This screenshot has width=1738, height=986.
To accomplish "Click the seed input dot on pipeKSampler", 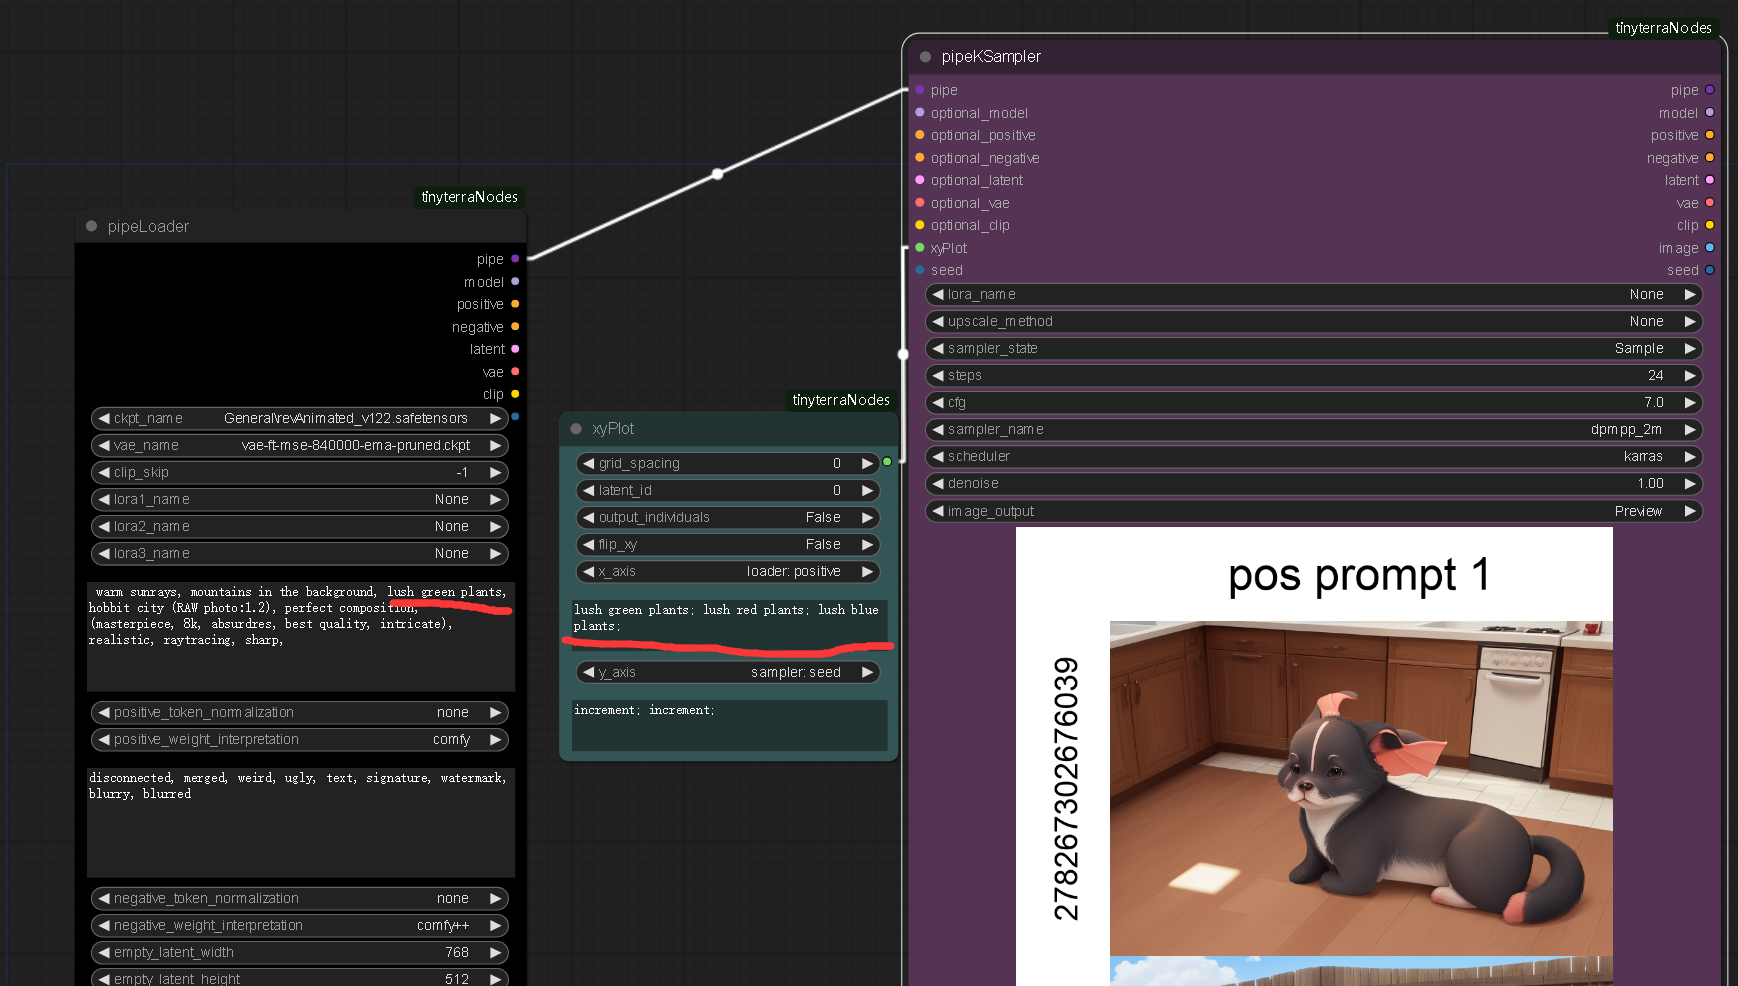I will coord(918,270).
